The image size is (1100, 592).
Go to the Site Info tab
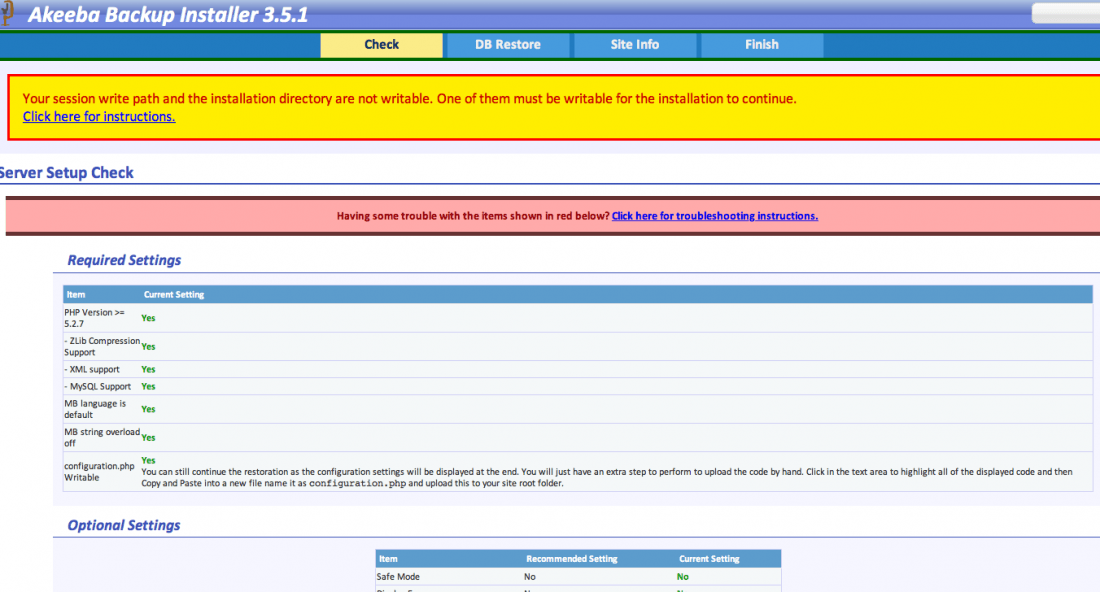pos(635,45)
